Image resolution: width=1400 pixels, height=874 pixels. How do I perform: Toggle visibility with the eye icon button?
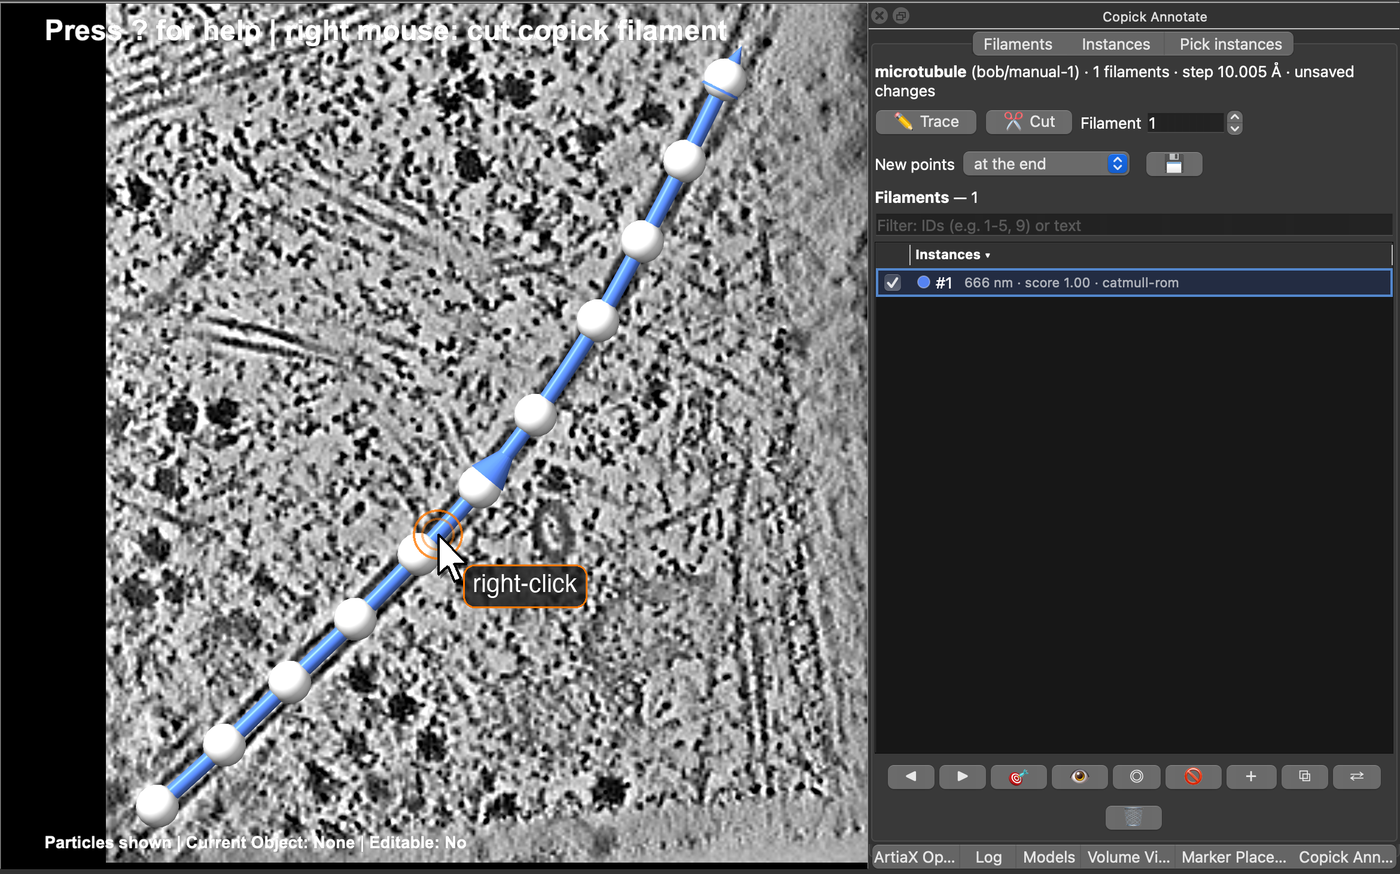click(x=1079, y=776)
